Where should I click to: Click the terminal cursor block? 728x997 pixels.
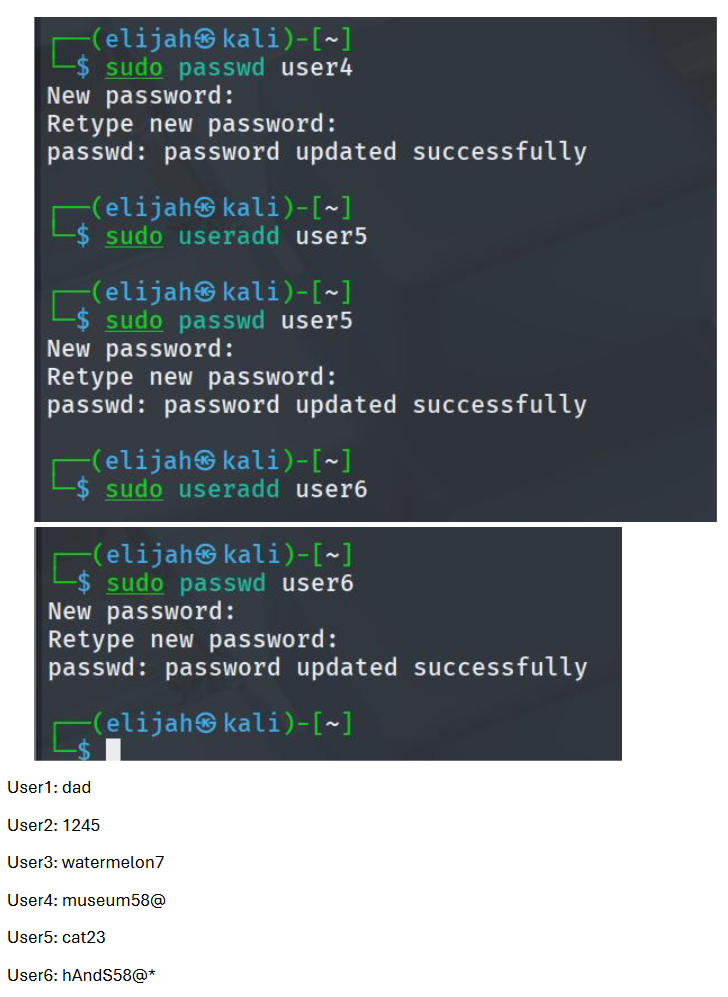point(113,751)
